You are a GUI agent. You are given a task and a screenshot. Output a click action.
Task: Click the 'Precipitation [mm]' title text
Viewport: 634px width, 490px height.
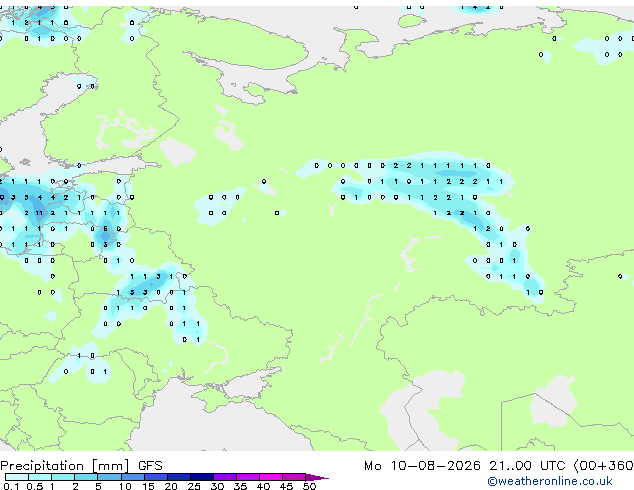tap(65, 466)
